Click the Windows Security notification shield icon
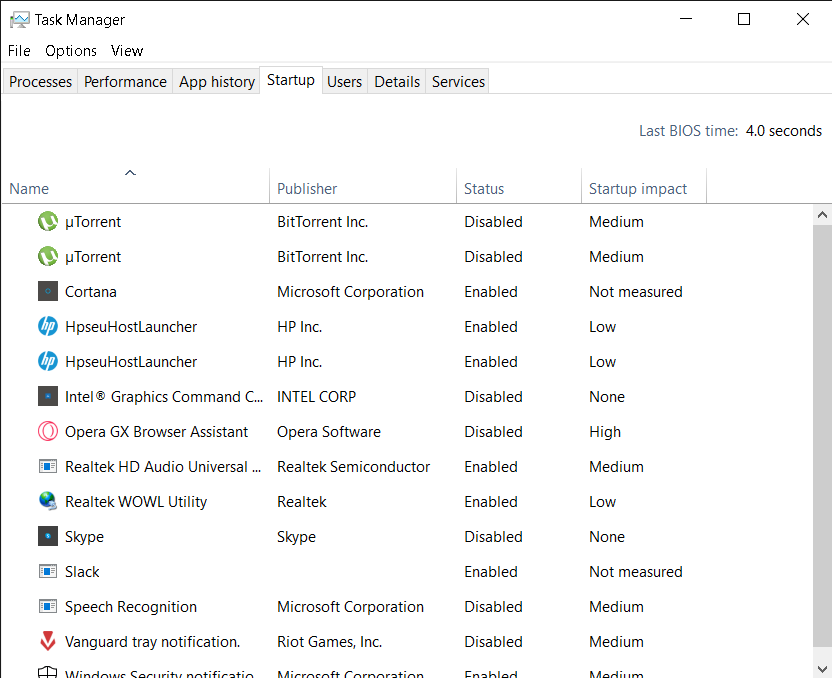Viewport: 832px width, 678px height. pos(48,672)
